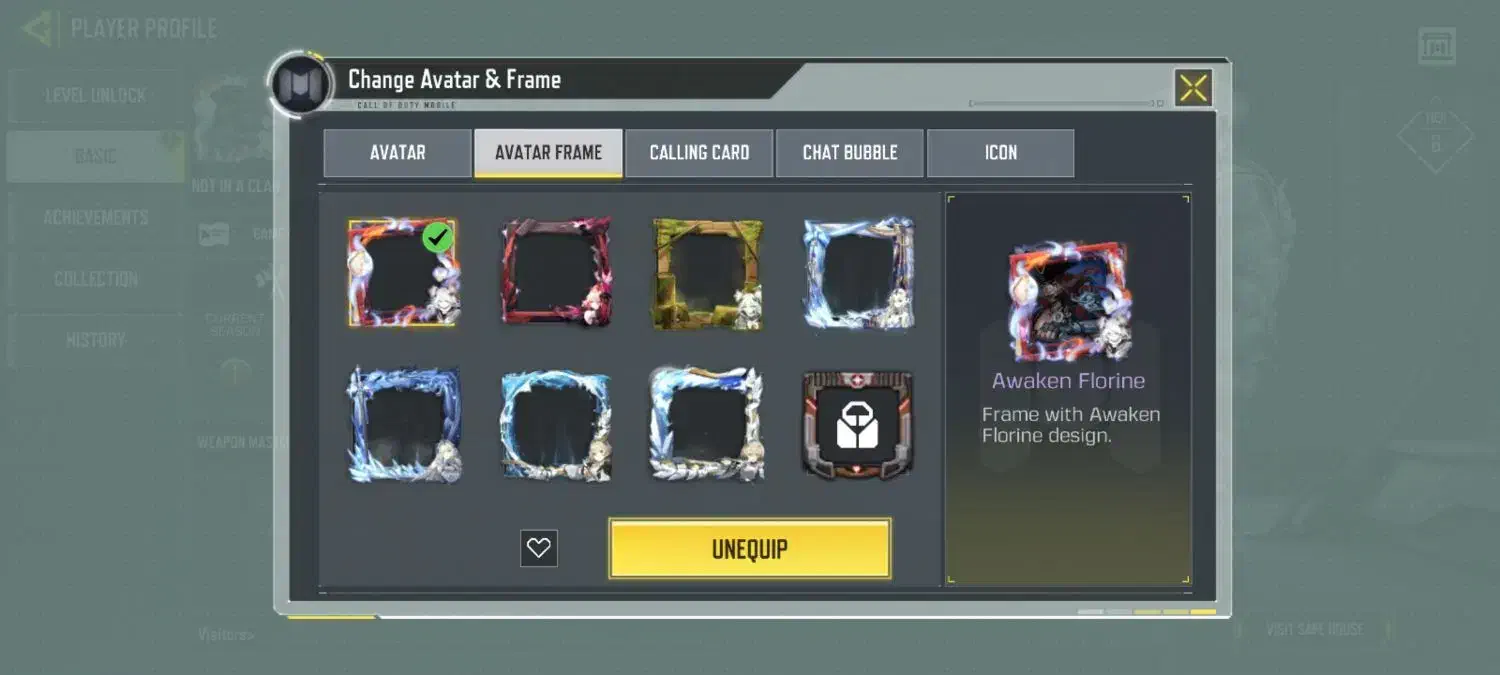Choose the red metallic frame with box icon

pos(858,424)
